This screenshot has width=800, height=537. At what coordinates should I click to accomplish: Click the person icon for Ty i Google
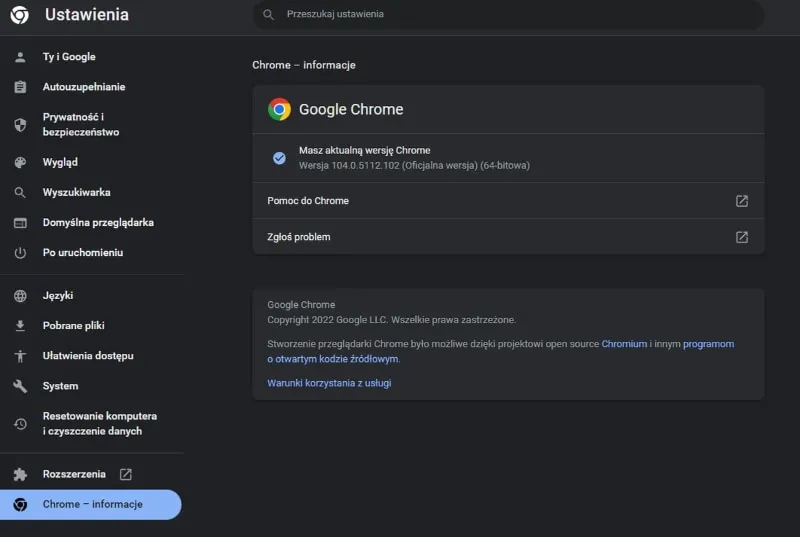pos(20,57)
